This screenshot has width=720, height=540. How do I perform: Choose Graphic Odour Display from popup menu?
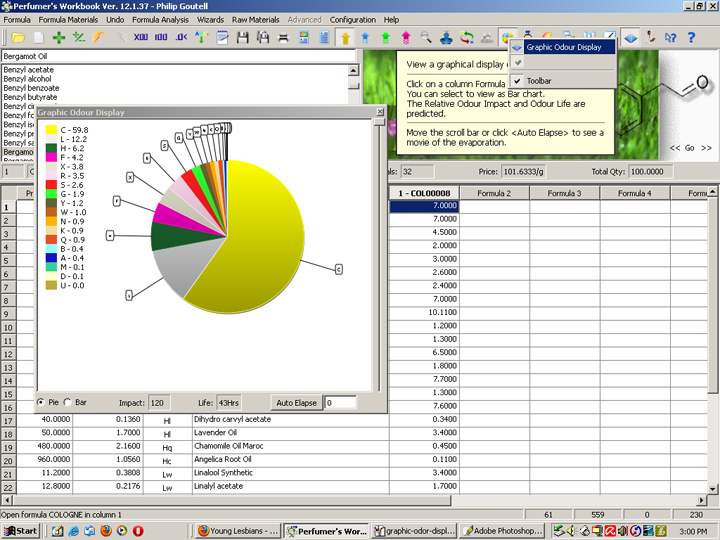[562, 47]
